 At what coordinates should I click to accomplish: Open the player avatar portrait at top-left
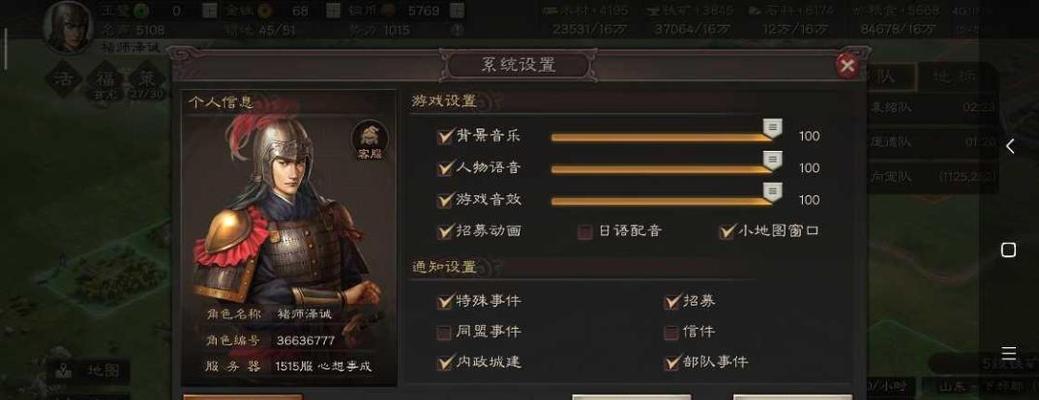pos(68,26)
